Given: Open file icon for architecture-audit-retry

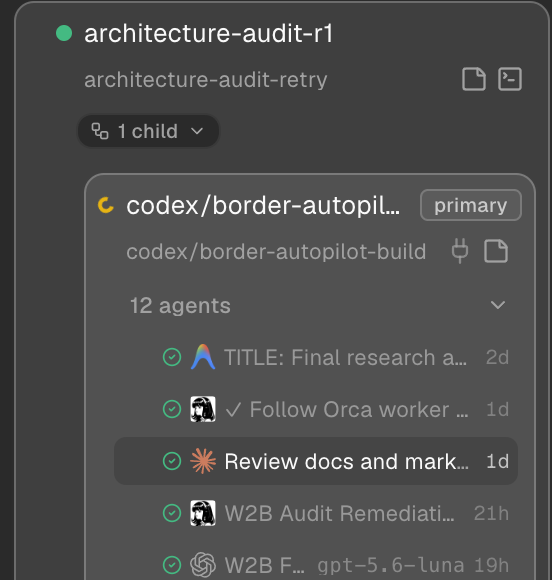Looking at the screenshot, I should click(x=474, y=79).
